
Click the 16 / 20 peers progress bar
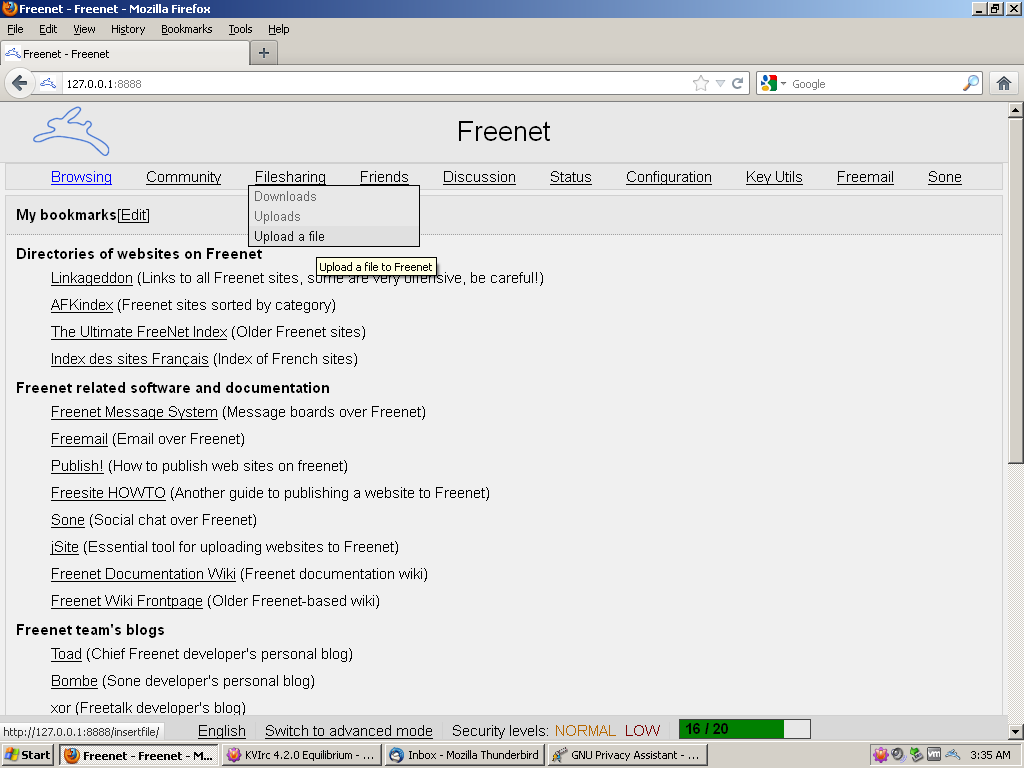745,729
